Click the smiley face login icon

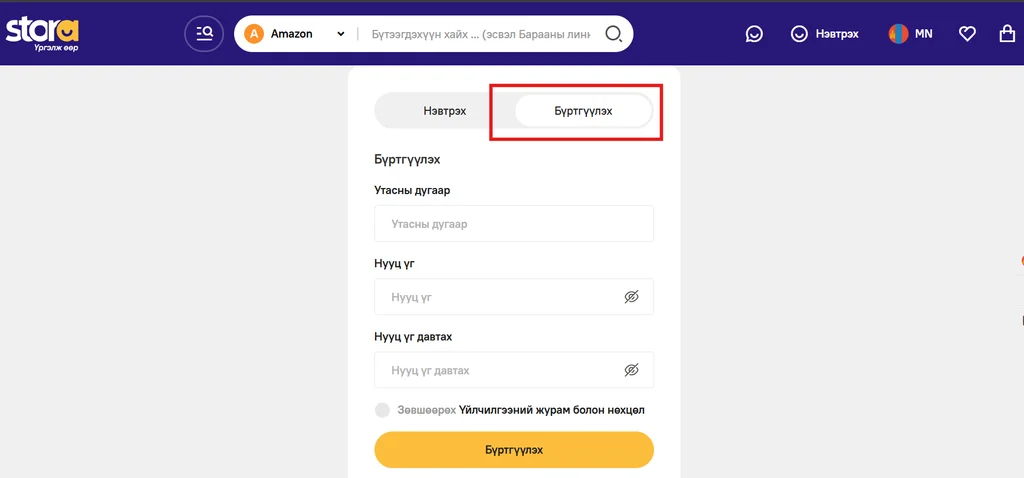tap(799, 34)
